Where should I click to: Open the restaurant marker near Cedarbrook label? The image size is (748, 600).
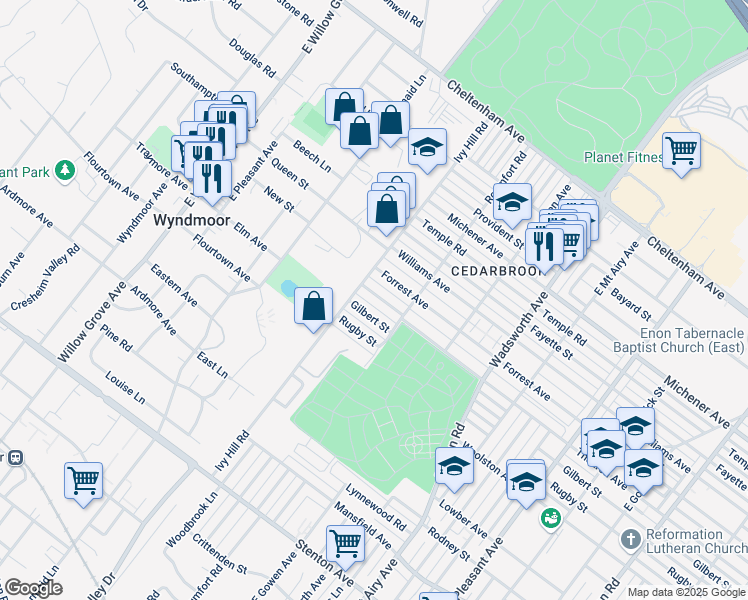point(544,248)
